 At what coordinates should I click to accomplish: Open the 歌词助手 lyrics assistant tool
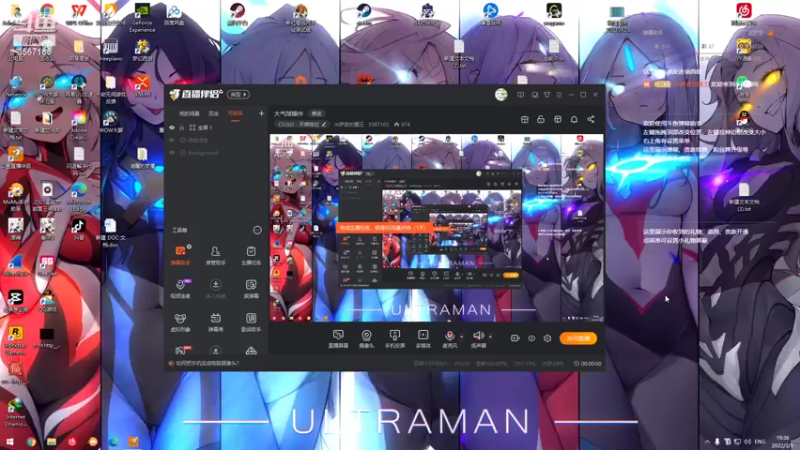[251, 322]
